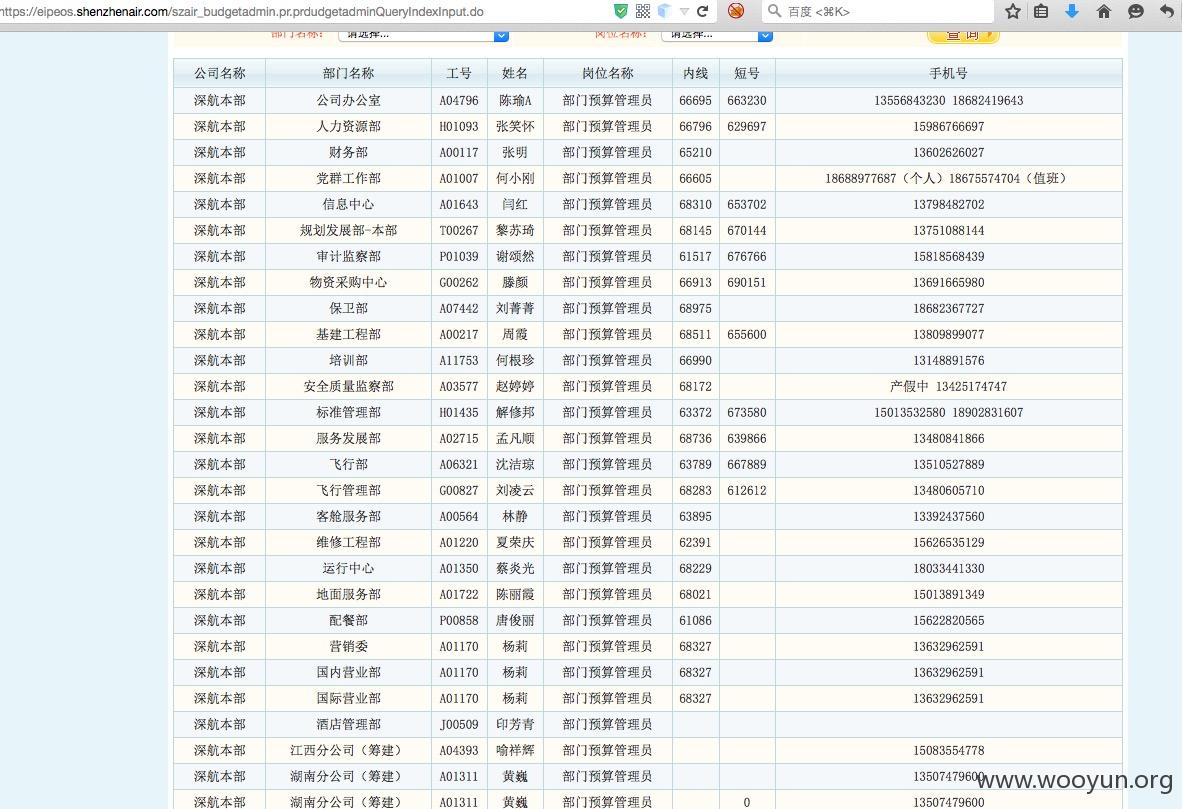This screenshot has height=809, width=1182.
Task: Select the 保卫部 department cell
Action: pyautogui.click(x=348, y=308)
